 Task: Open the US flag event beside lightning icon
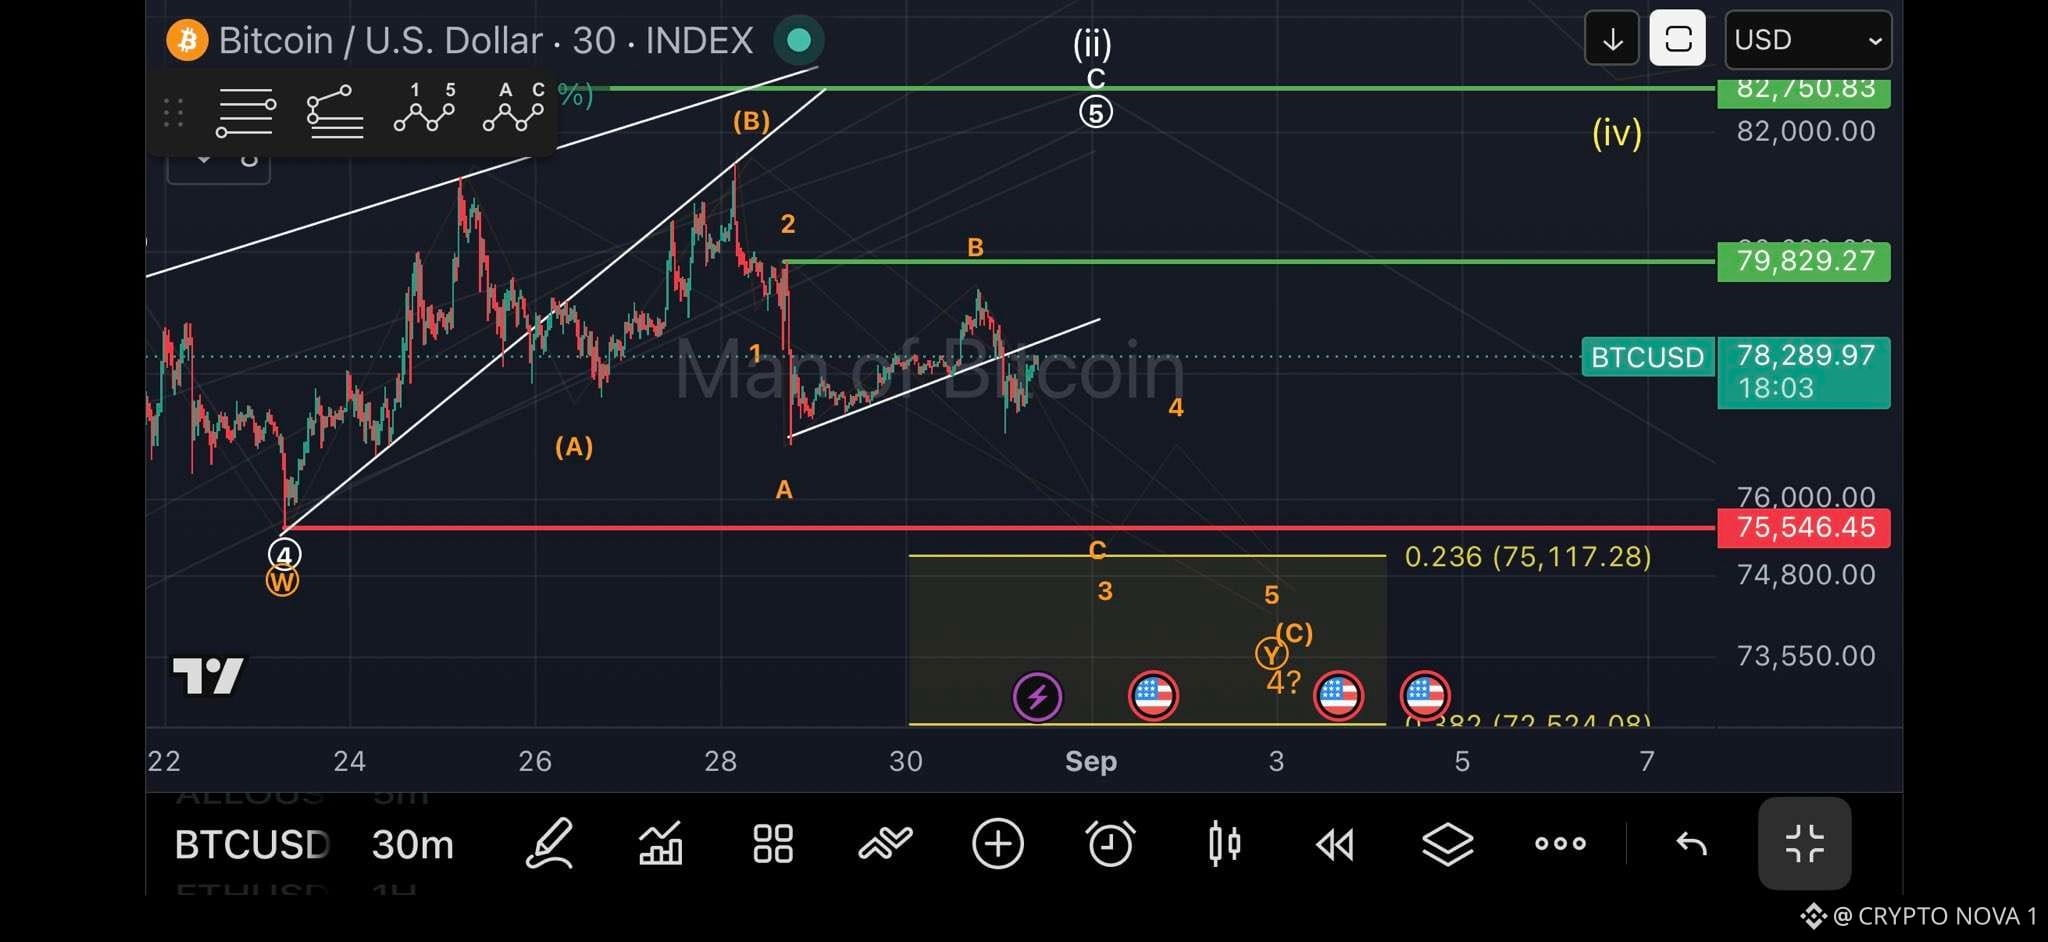coord(1153,696)
